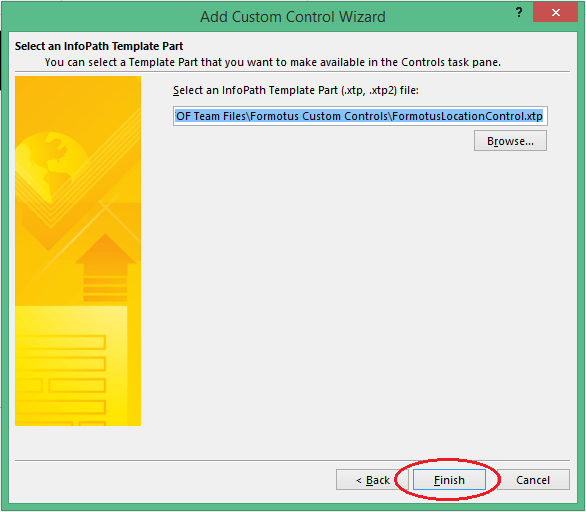Click the template part file path field

coord(360,116)
